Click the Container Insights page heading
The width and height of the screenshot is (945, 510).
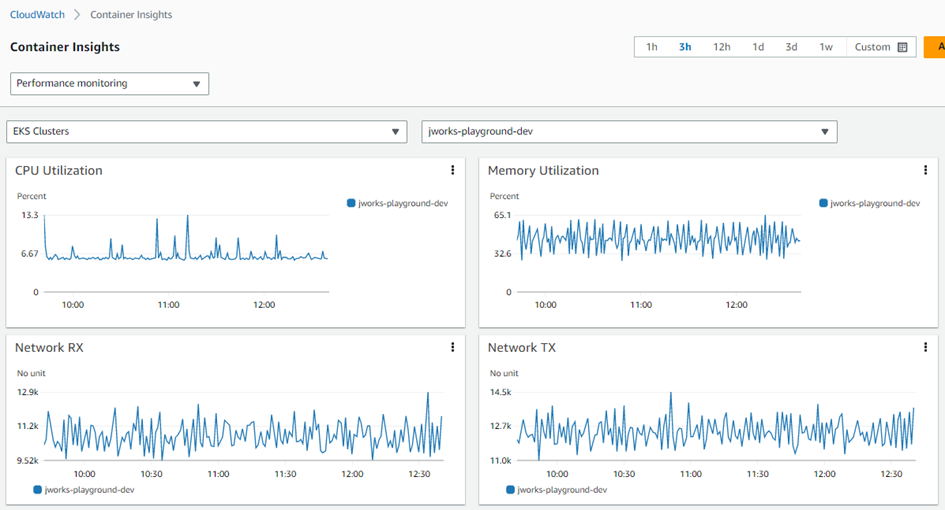coord(65,47)
